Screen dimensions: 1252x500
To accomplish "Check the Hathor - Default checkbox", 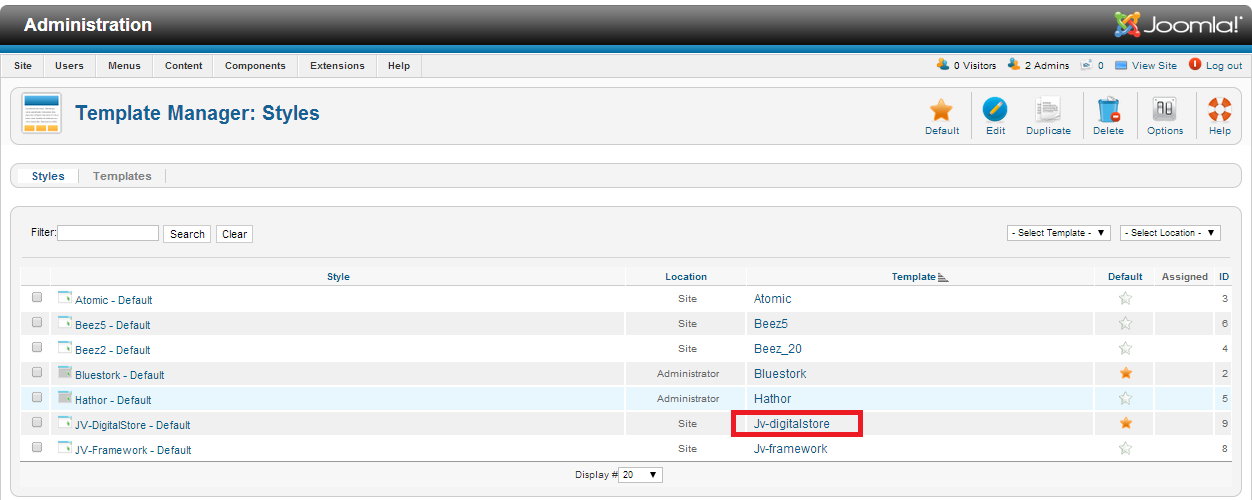I will (x=37, y=397).
